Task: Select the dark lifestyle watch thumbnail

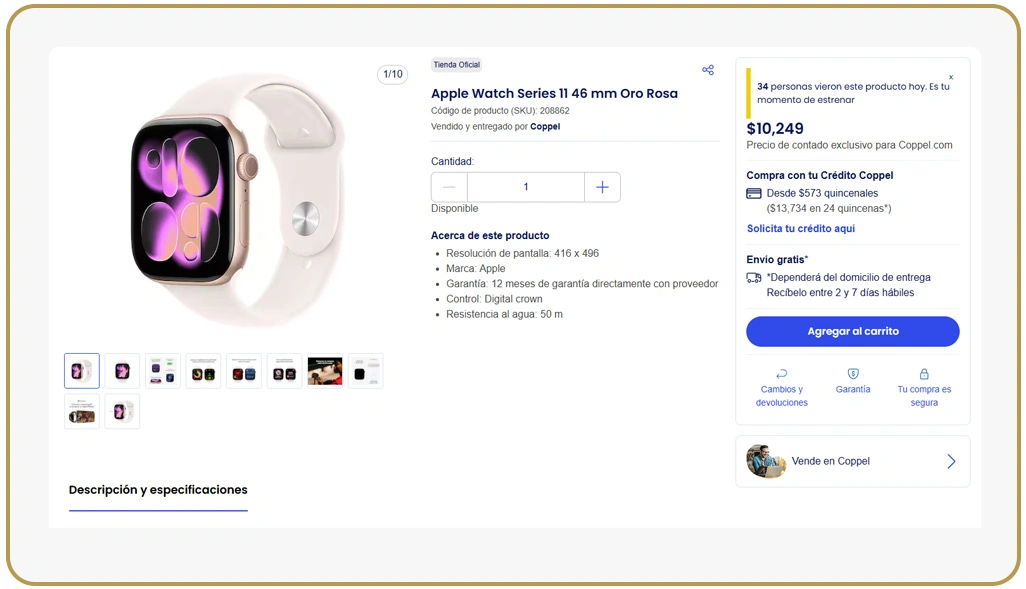Action: [325, 370]
